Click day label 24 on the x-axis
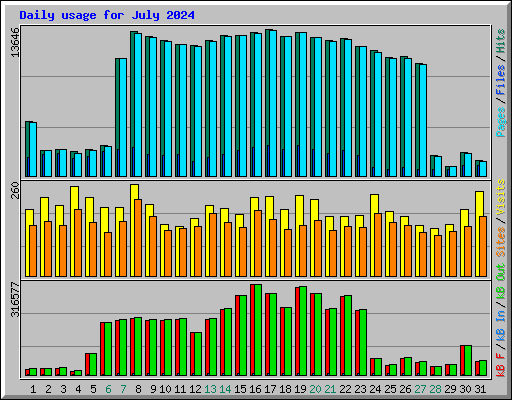This screenshot has height=400, width=512. (375, 389)
